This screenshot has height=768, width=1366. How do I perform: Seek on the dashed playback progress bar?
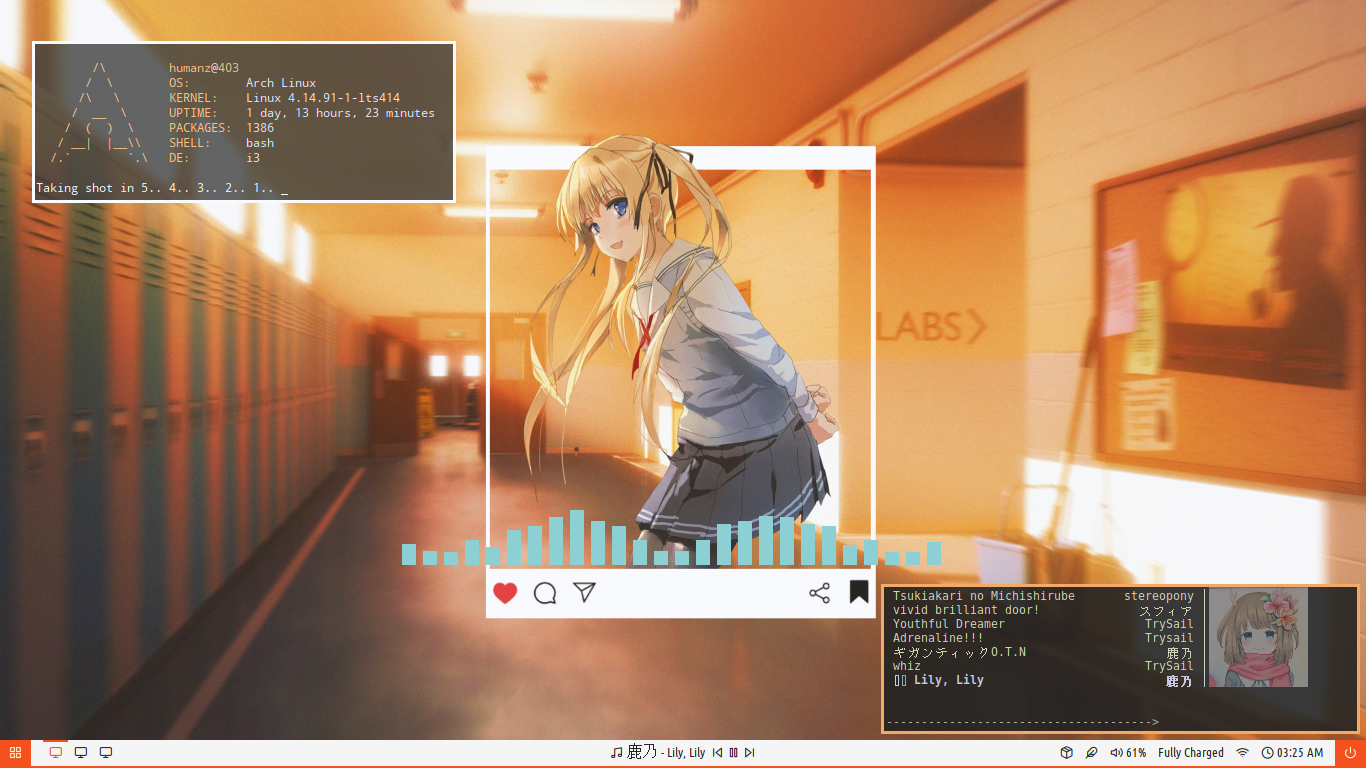pos(1023,722)
